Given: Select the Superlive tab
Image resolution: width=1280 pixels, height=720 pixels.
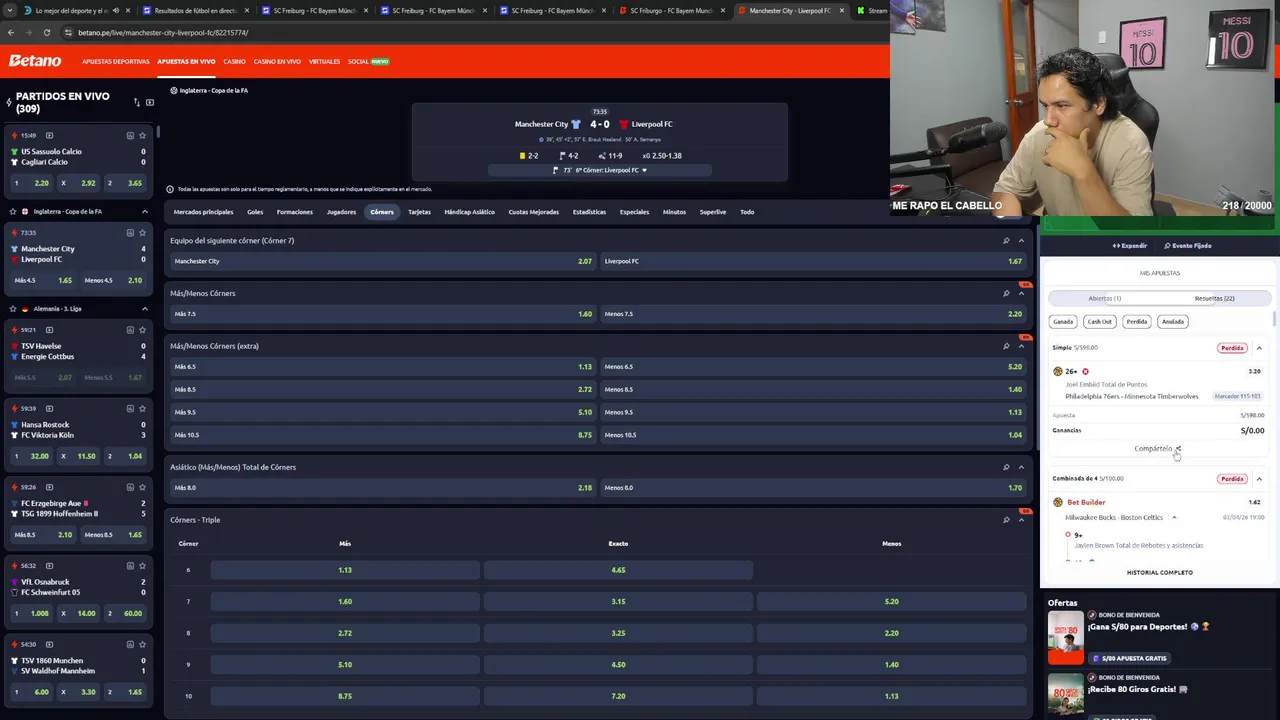Looking at the screenshot, I should [713, 212].
